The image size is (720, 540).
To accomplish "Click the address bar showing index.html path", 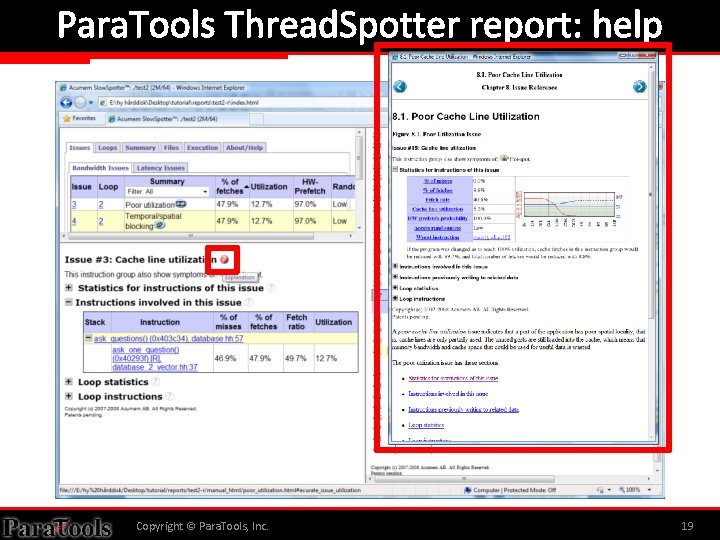I will click(x=235, y=102).
